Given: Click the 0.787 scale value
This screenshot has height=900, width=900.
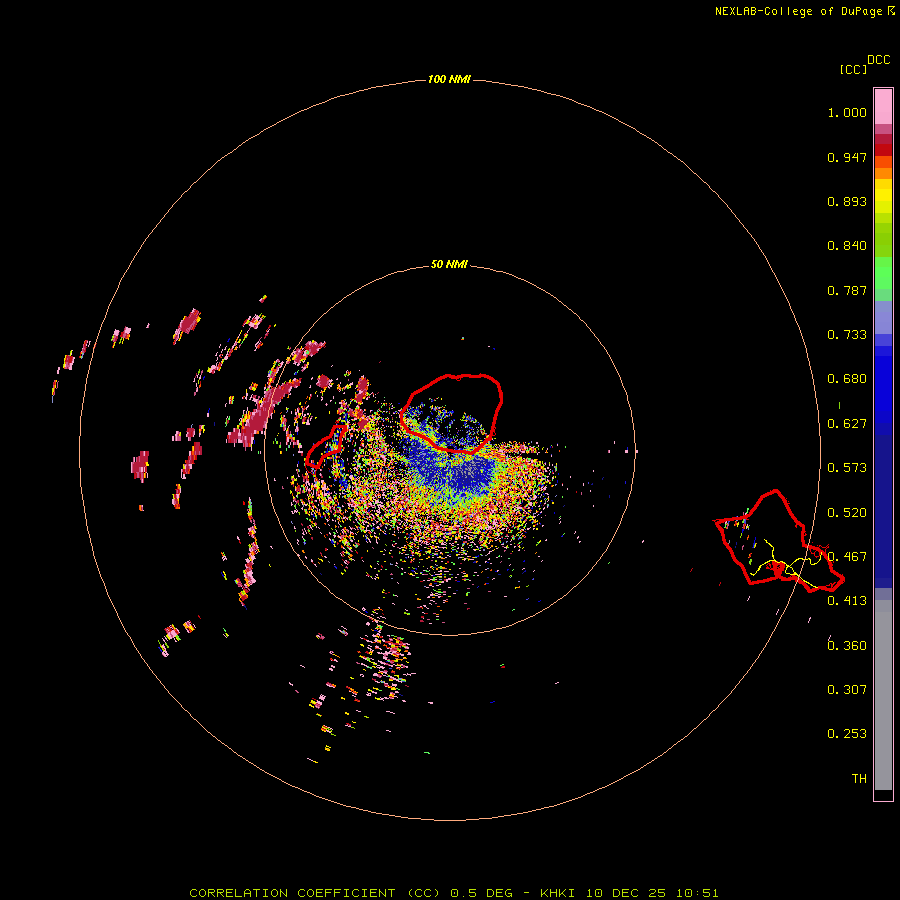Looking at the screenshot, I should (847, 290).
